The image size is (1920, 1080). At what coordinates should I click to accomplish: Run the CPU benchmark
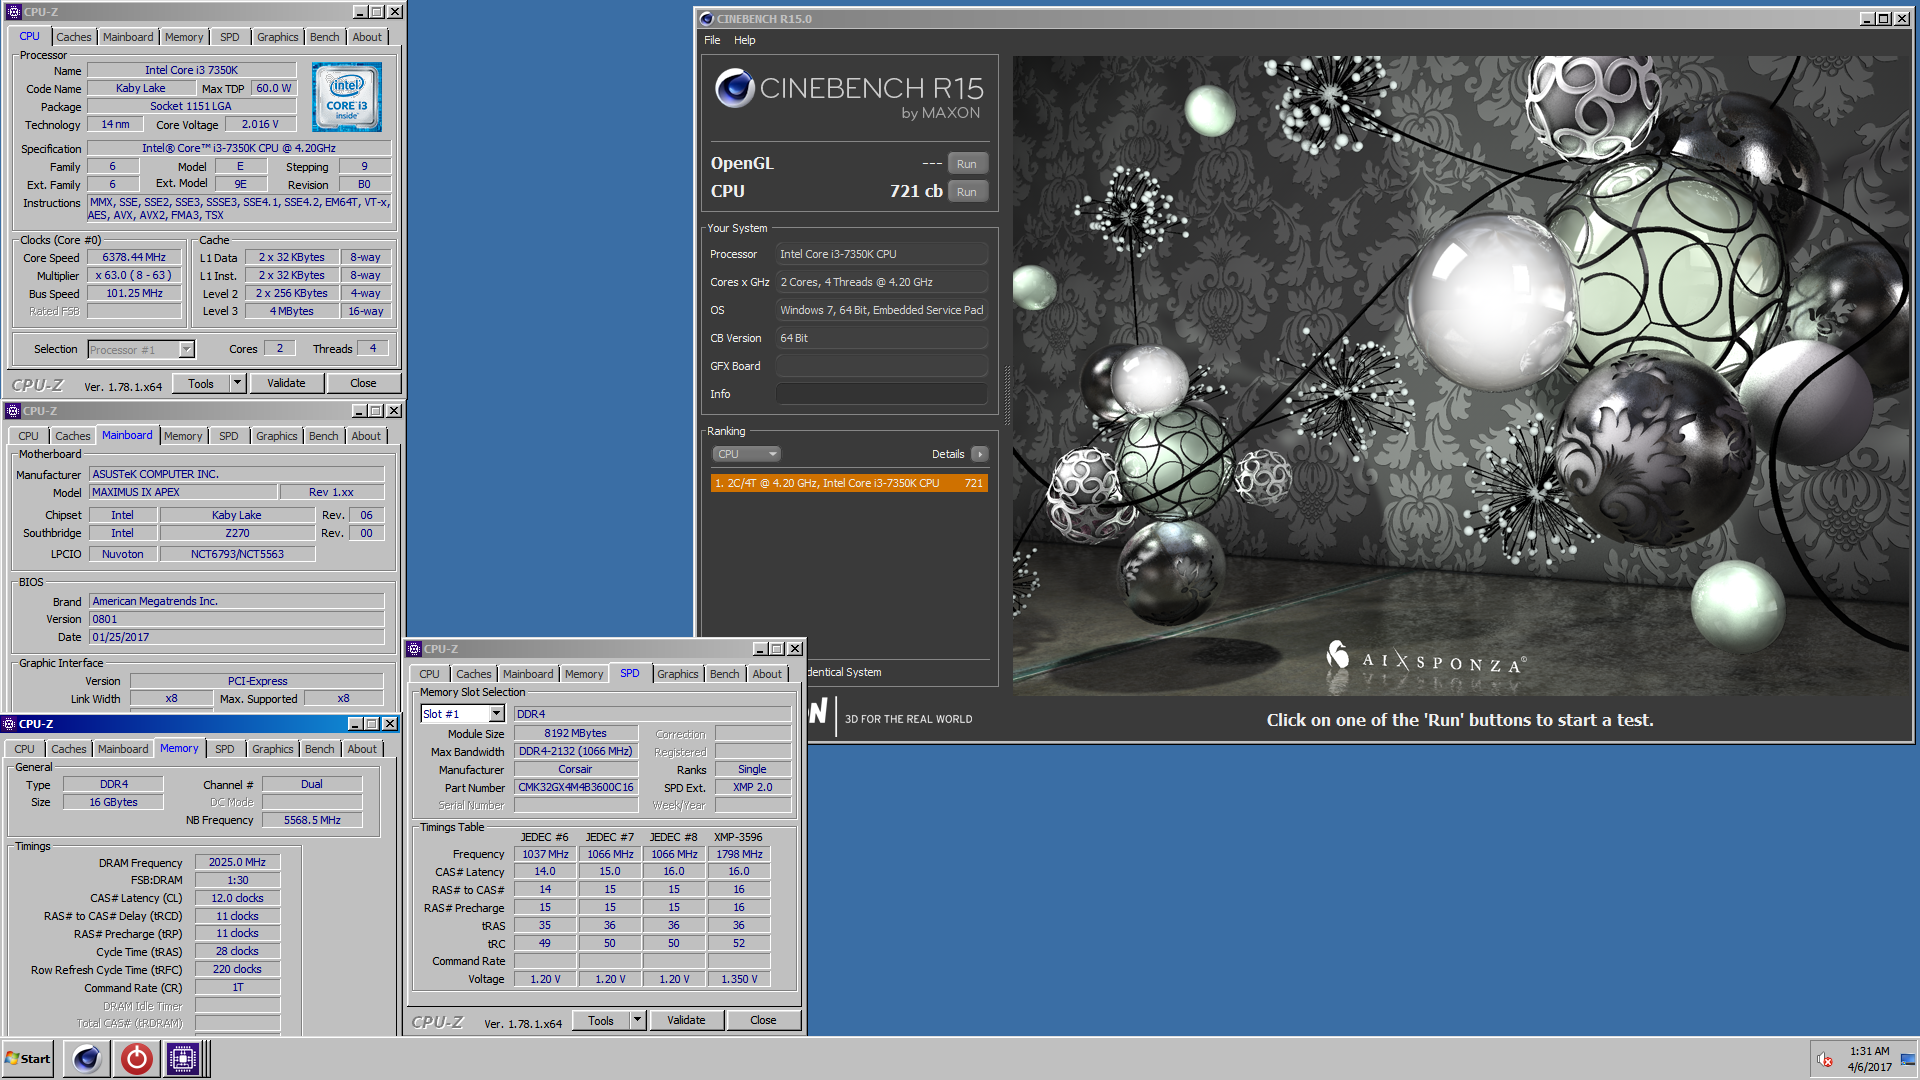[x=966, y=192]
